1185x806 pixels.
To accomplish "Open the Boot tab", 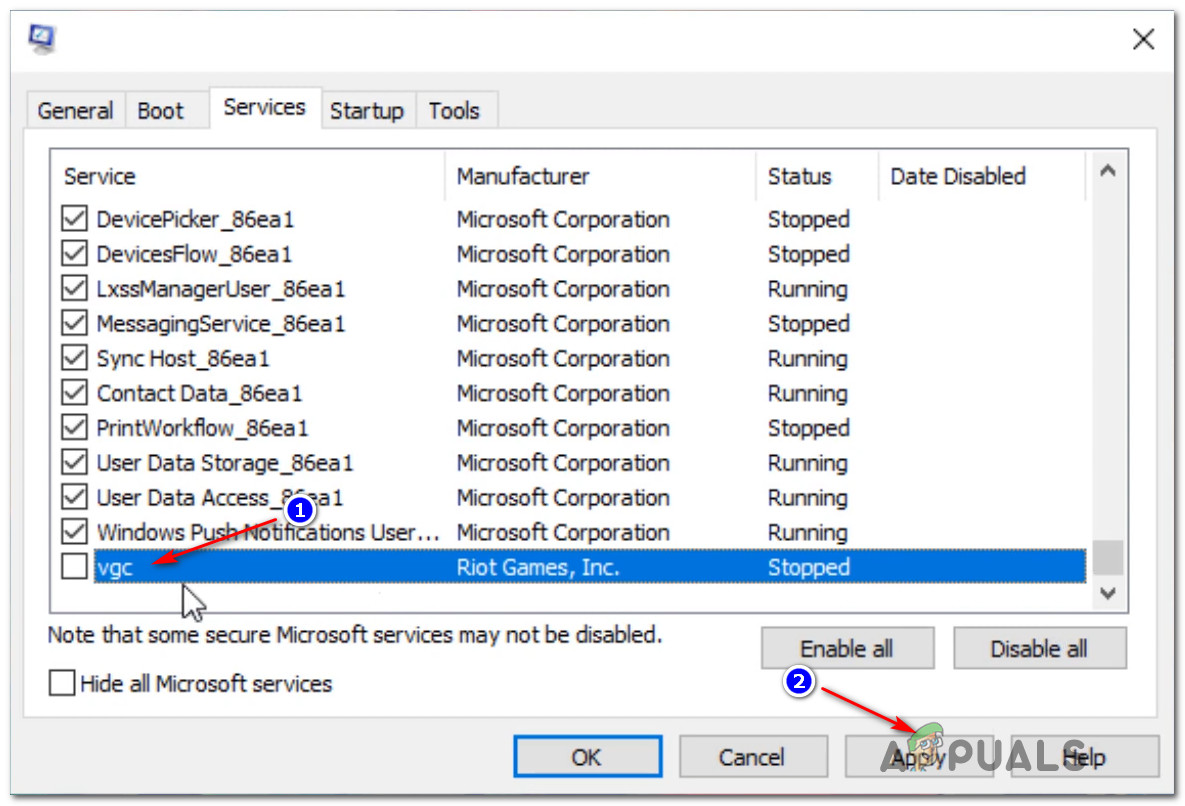I will coord(158,110).
